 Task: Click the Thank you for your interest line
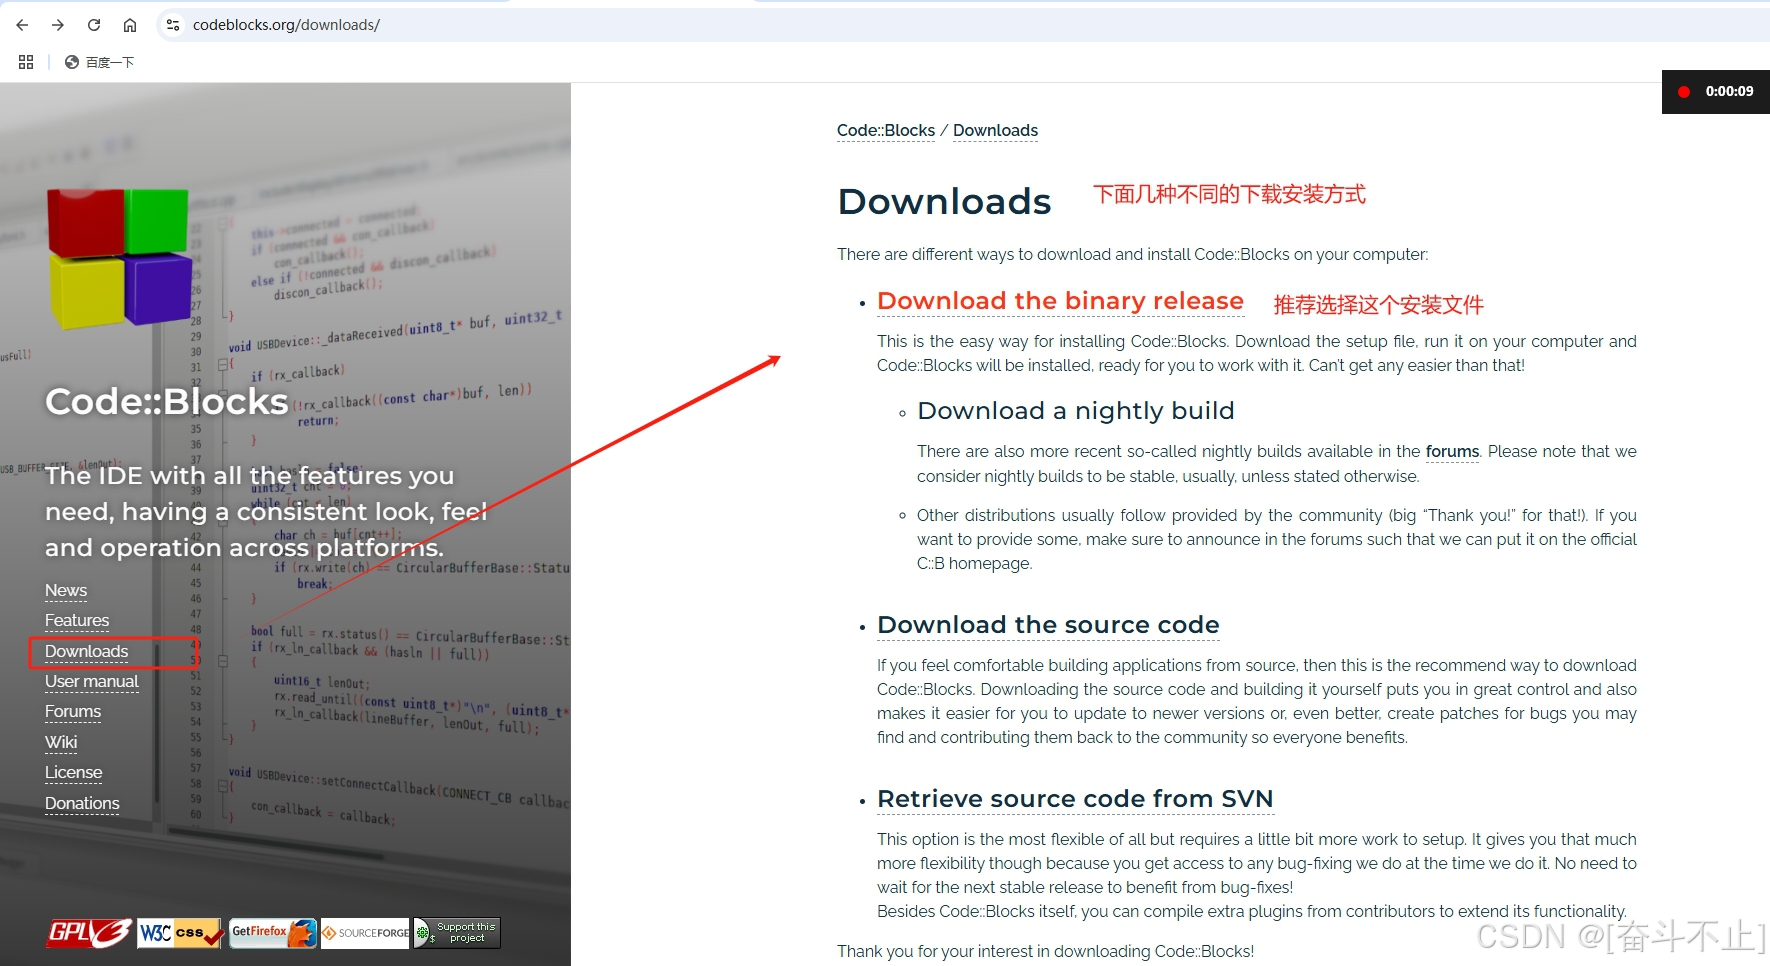tap(1045, 952)
